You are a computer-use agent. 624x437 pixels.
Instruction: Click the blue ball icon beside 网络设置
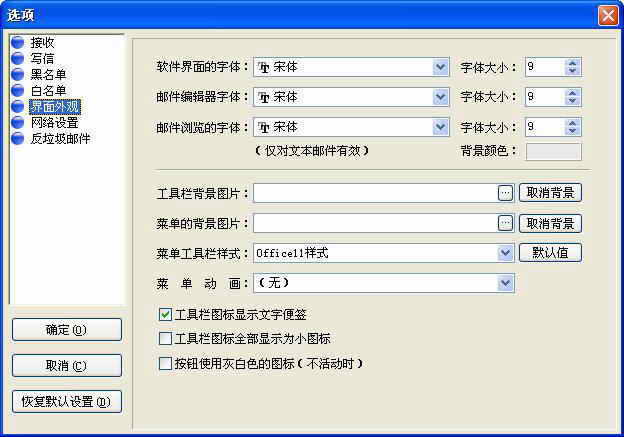pyautogui.click(x=17, y=123)
